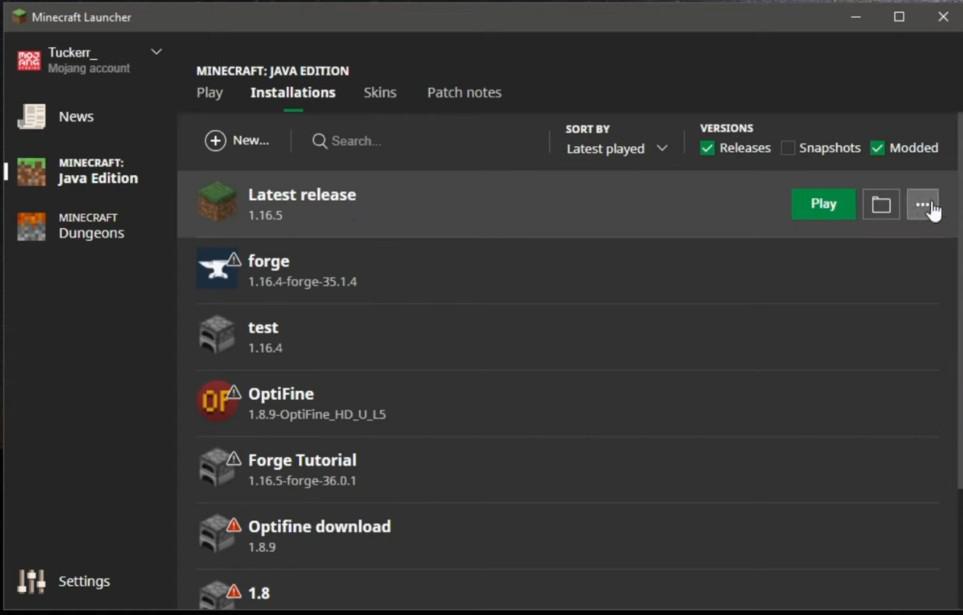This screenshot has height=615, width=963.
Task: Disable the Releases versions checkbox
Action: tap(708, 148)
